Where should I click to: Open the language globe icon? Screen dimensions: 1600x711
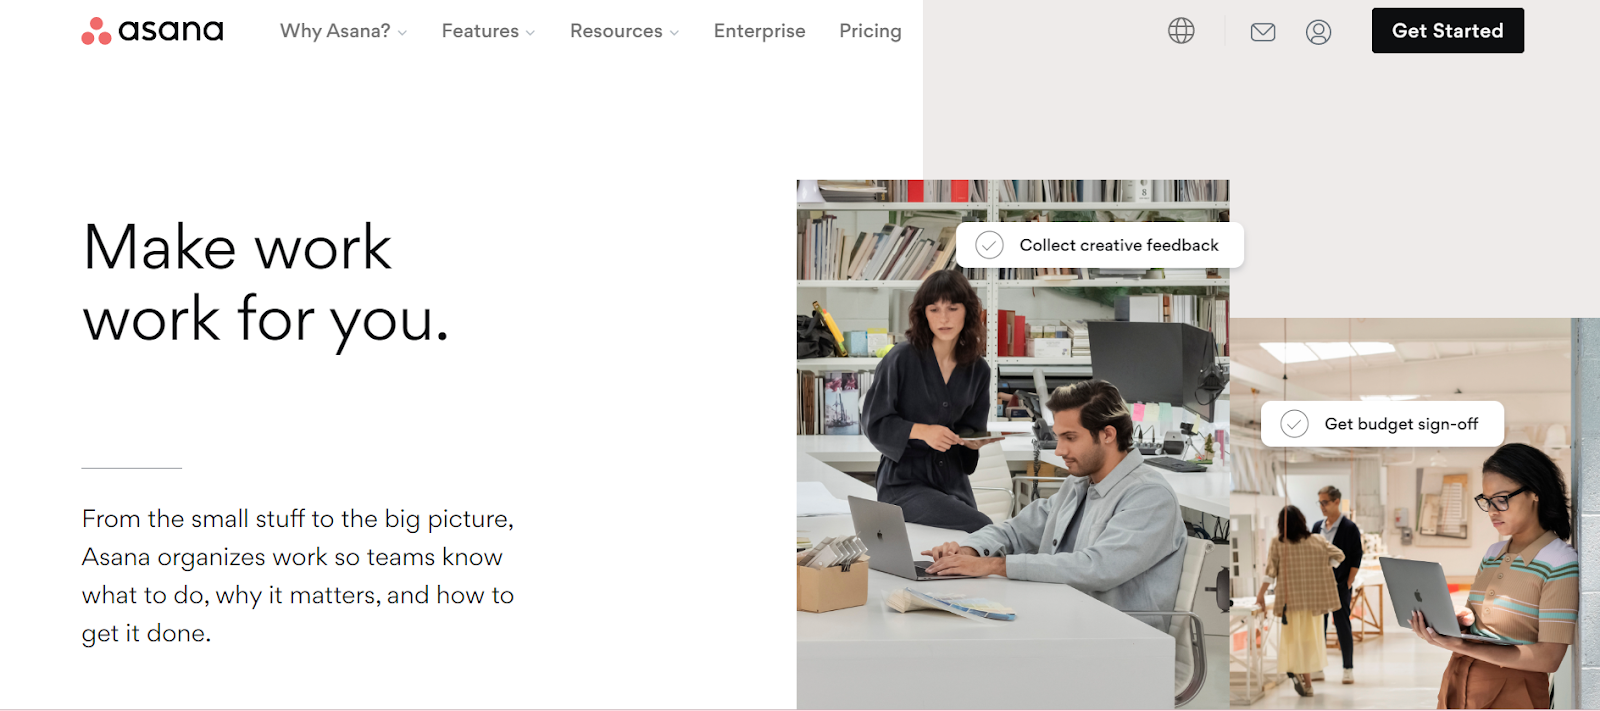(x=1181, y=31)
